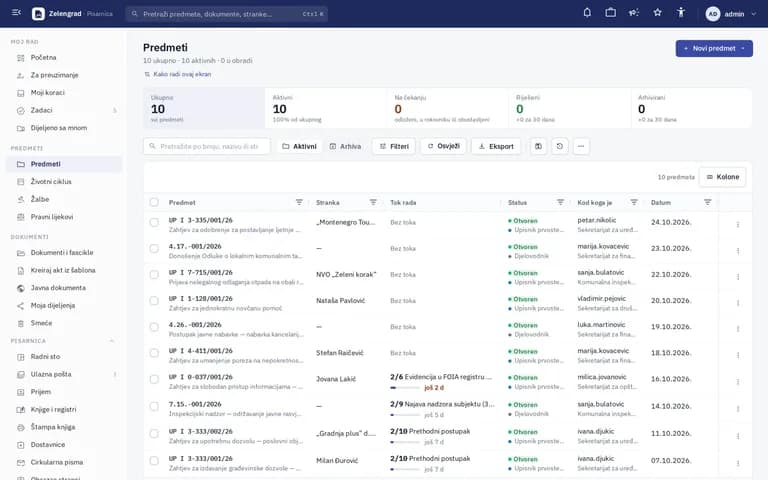This screenshot has width=768, height=480.
Task: Open row actions for UP I 3-333/001/26
Action: (738, 463)
